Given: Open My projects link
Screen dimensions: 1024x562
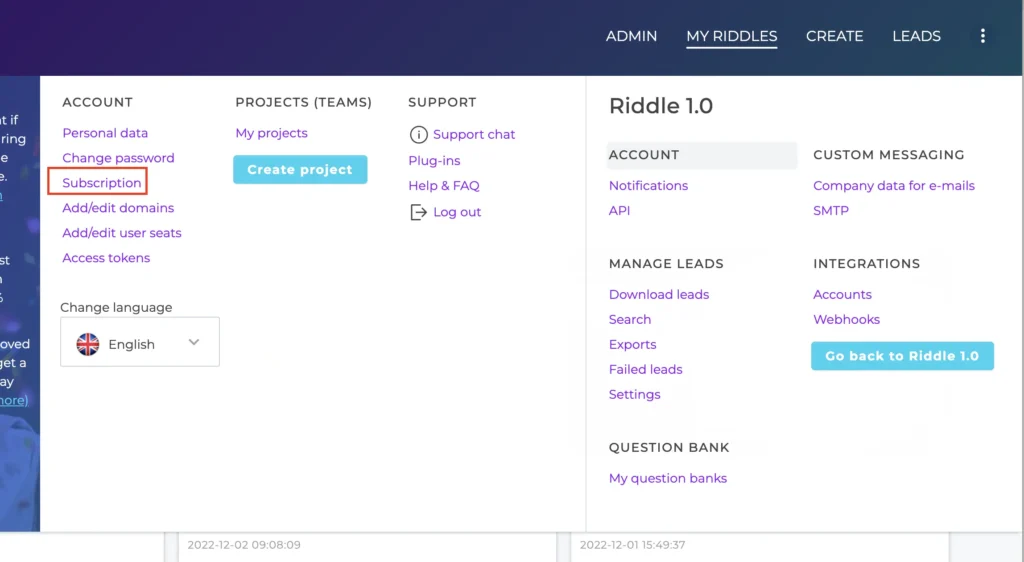Looking at the screenshot, I should pos(271,133).
